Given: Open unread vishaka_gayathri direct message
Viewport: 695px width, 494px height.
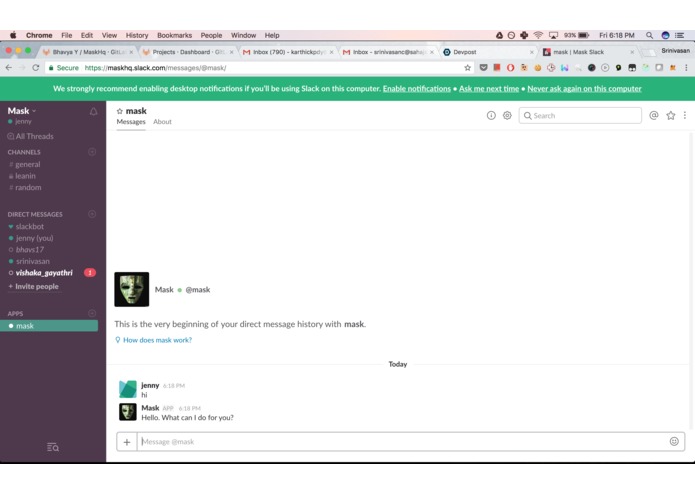Looking at the screenshot, I should click(44, 273).
